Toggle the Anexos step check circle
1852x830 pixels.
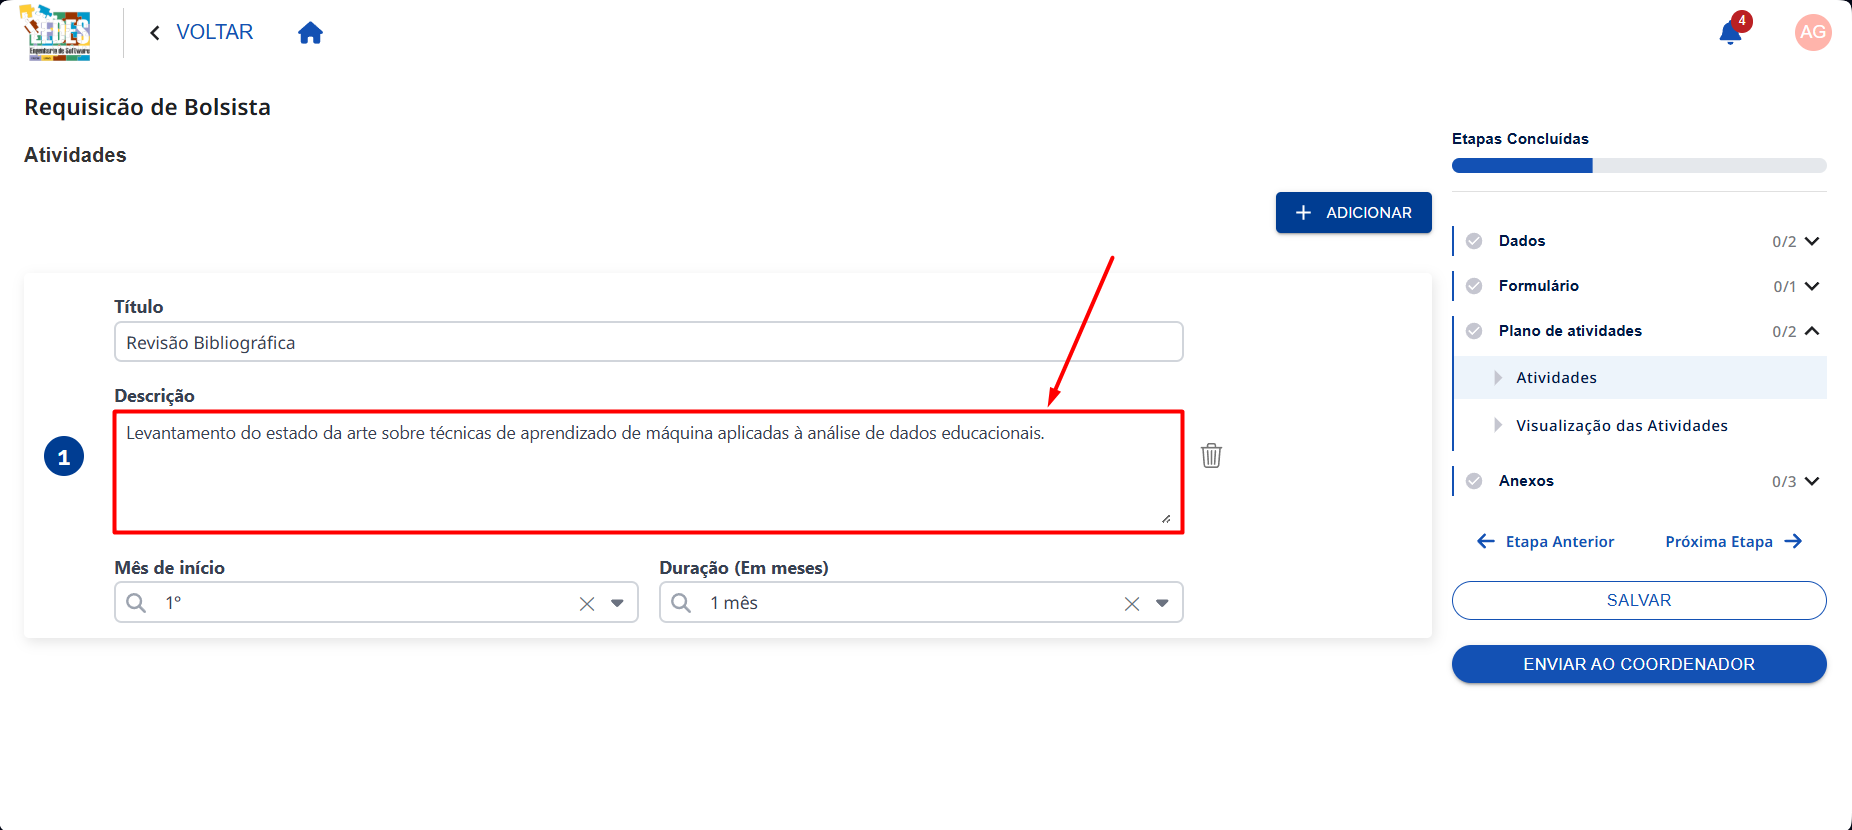(1474, 481)
